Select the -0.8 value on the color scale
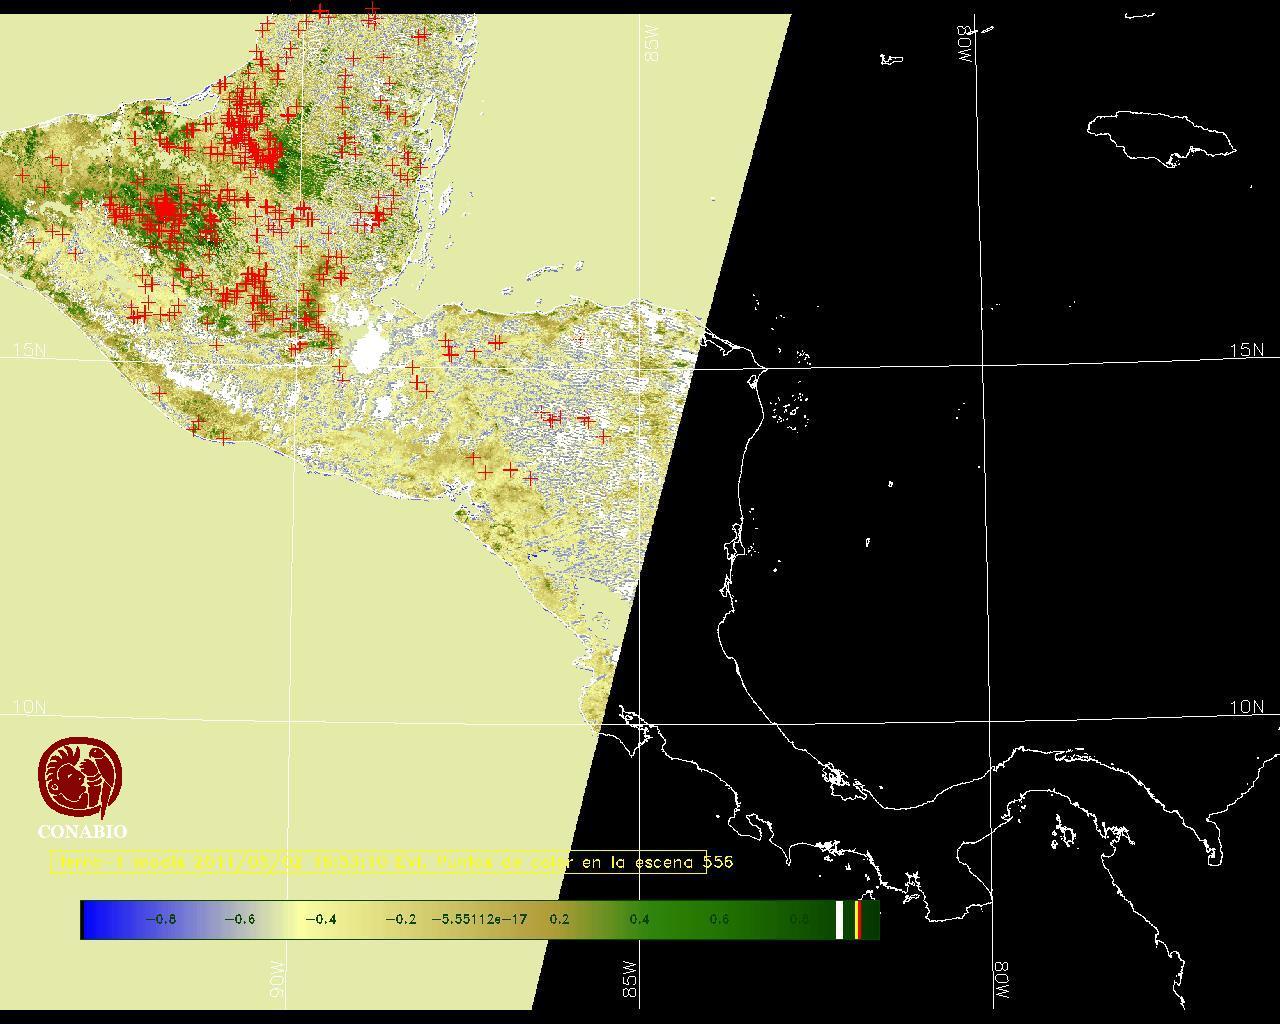This screenshot has height=1024, width=1280. [x=160, y=919]
